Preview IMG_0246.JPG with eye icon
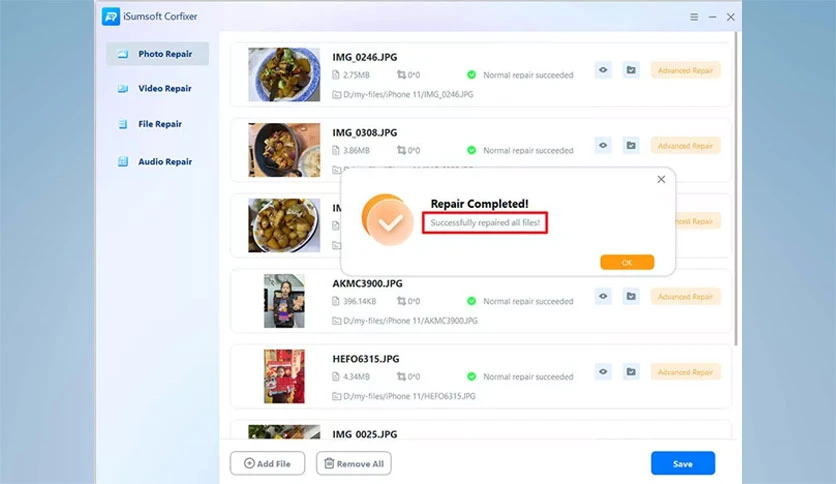This screenshot has height=484, width=836. (x=603, y=70)
